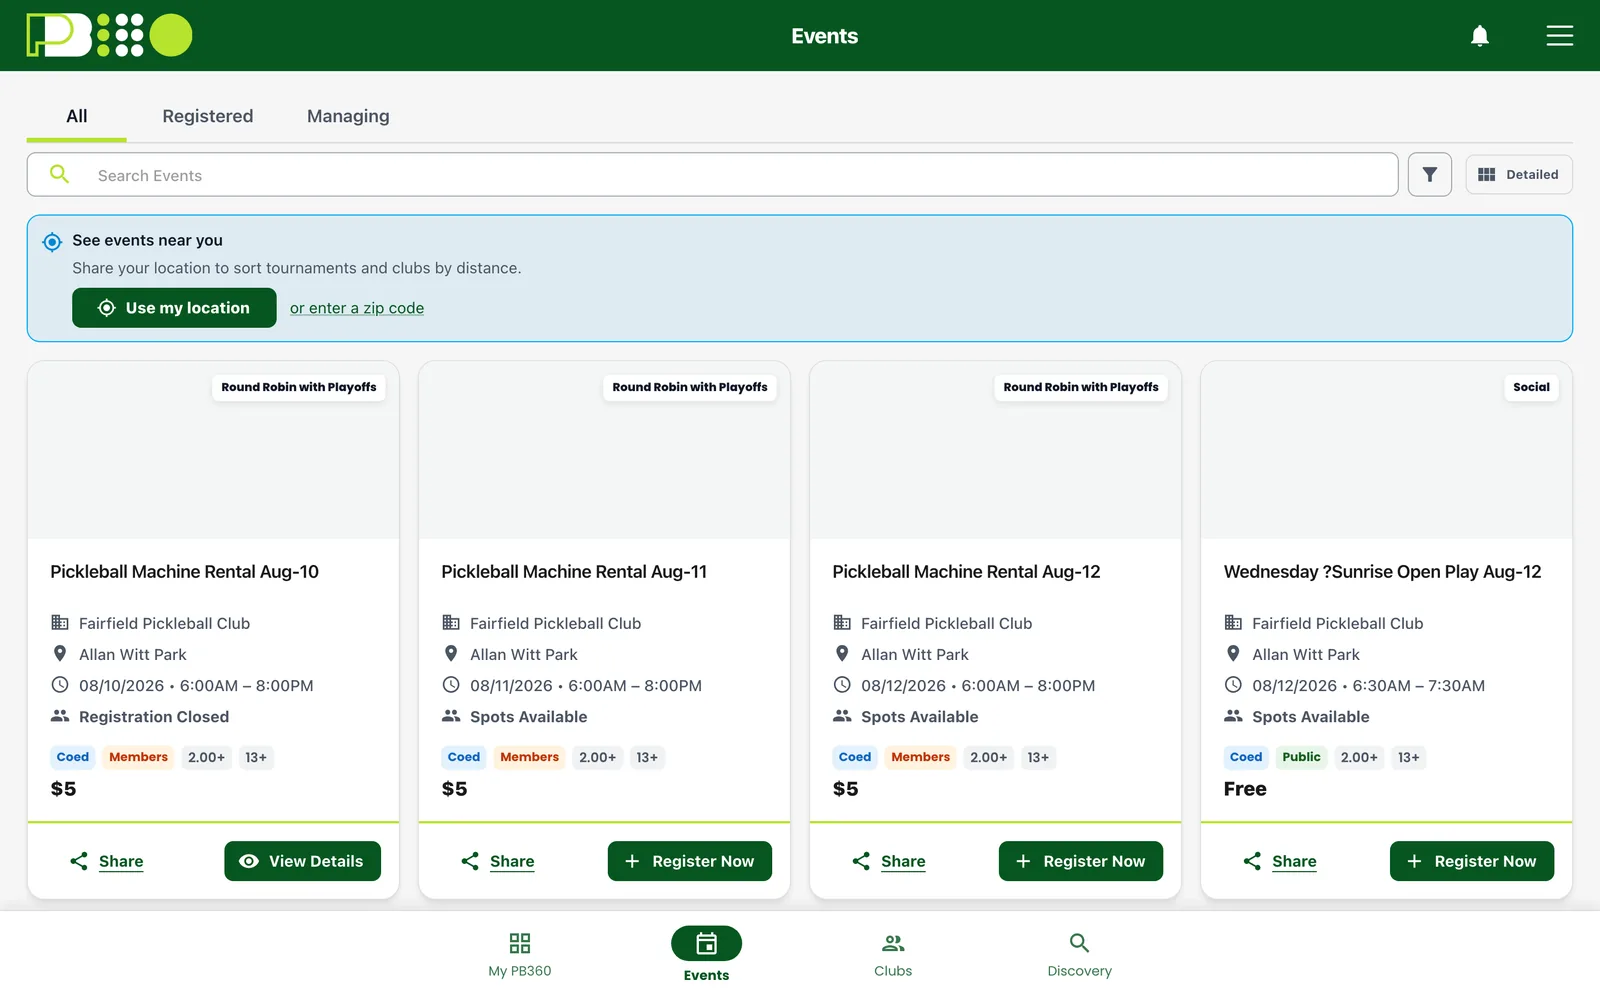Click Members tag on Aug-10 card
1600x1000 pixels.
138,757
